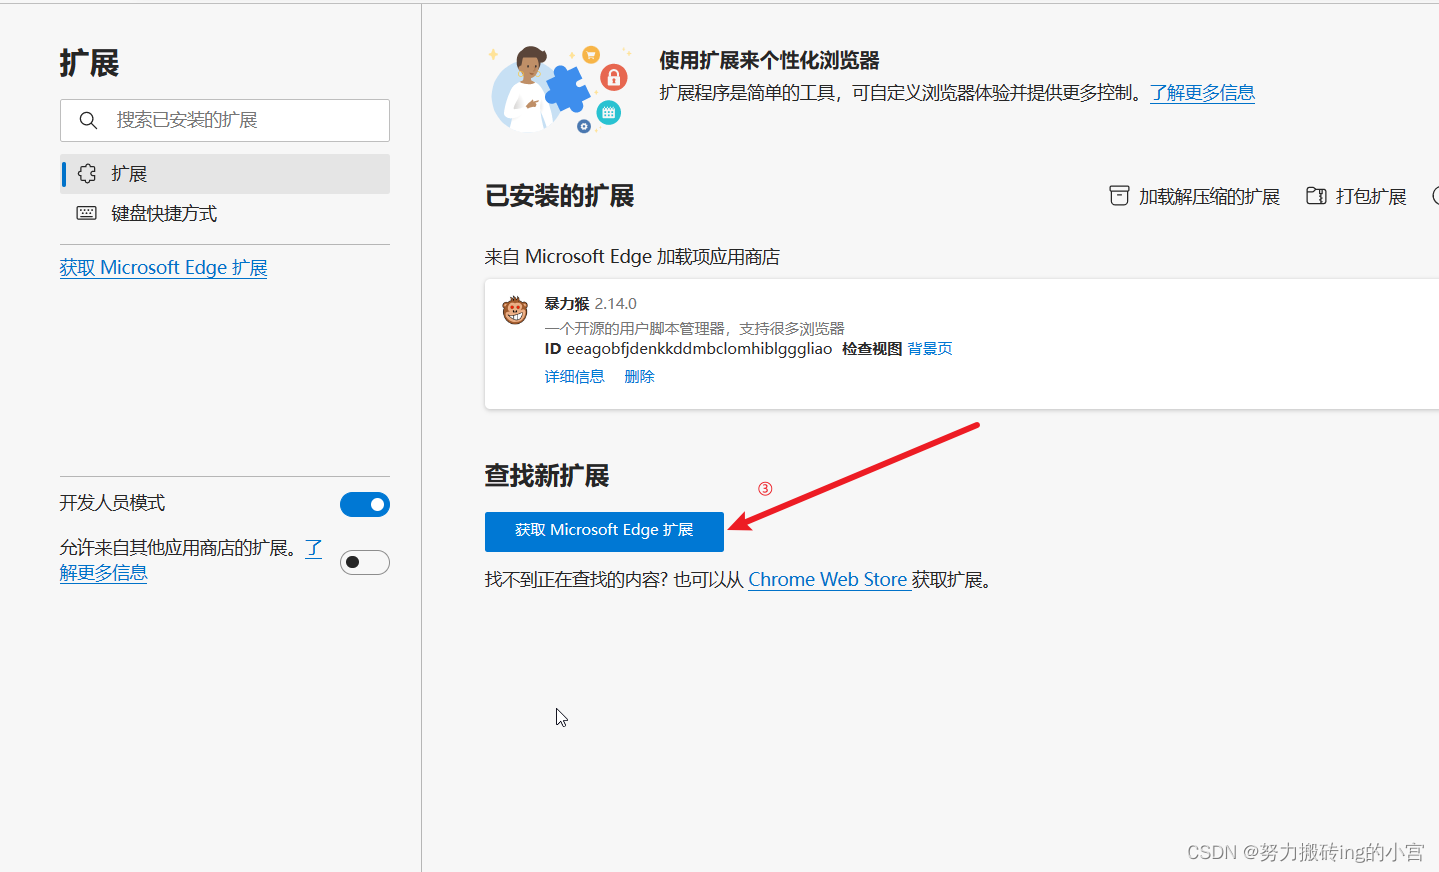This screenshot has width=1439, height=872.
Task: Click the 开发人员模式 label
Action: [x=112, y=503]
